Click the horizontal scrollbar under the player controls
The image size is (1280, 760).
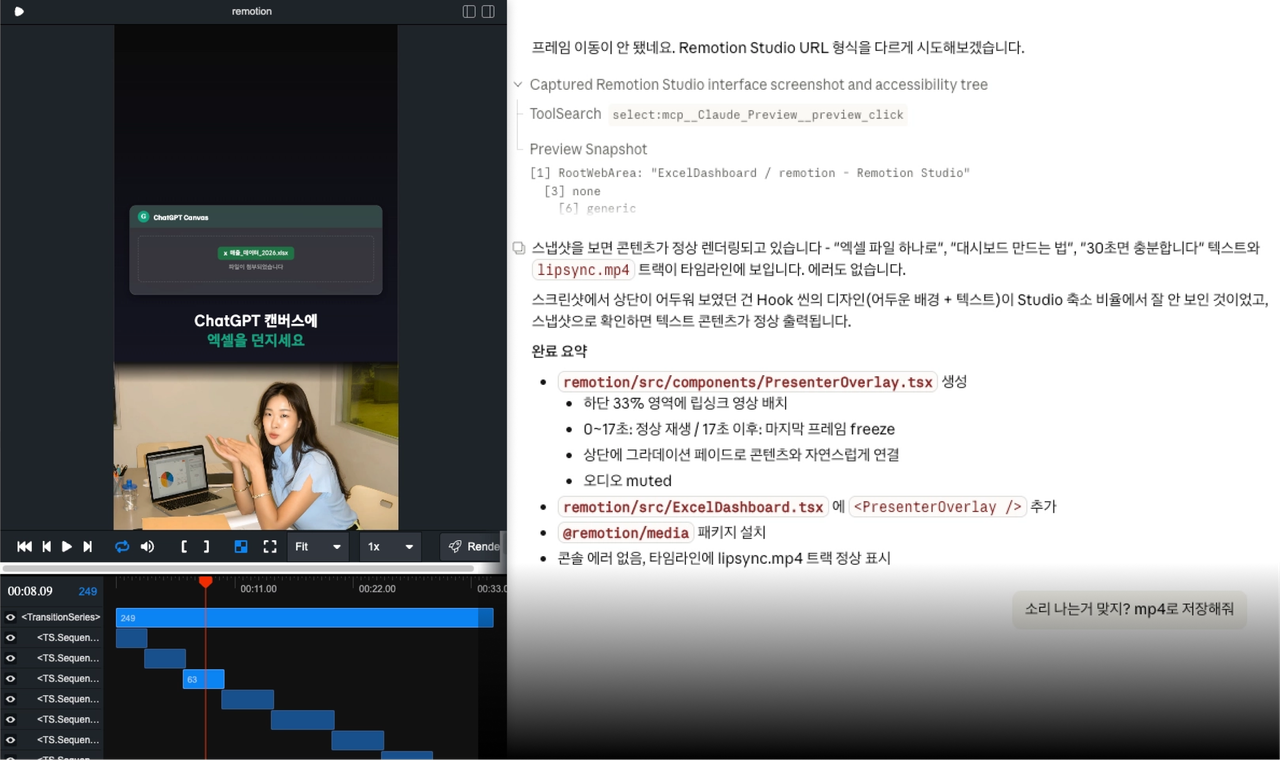238,568
